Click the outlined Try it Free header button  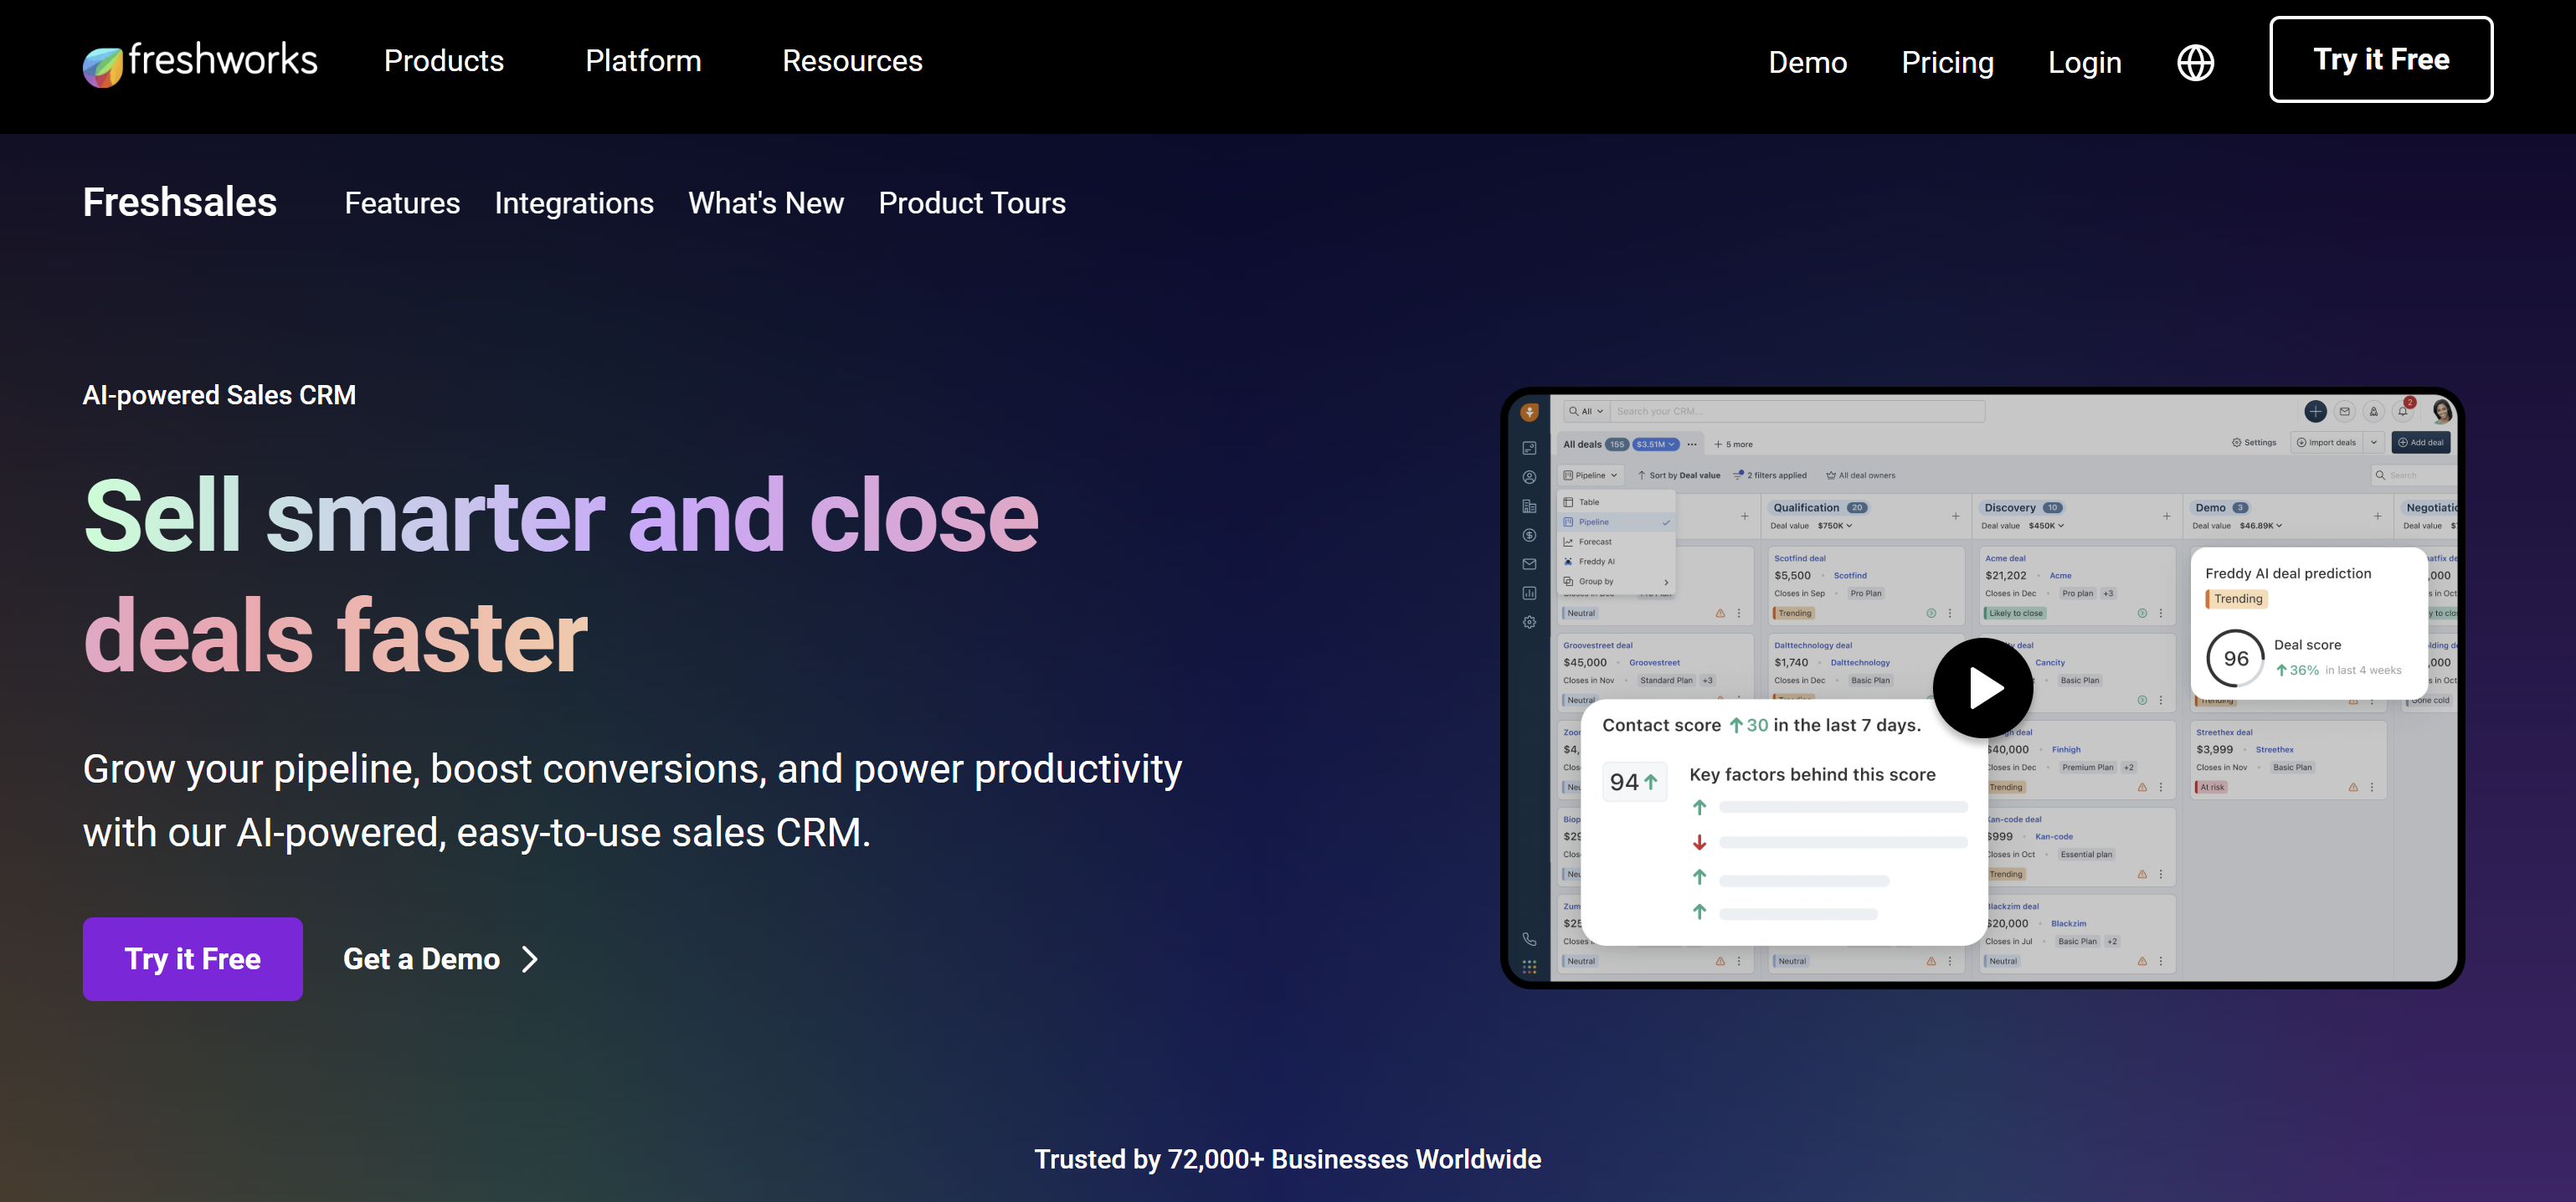[2381, 59]
